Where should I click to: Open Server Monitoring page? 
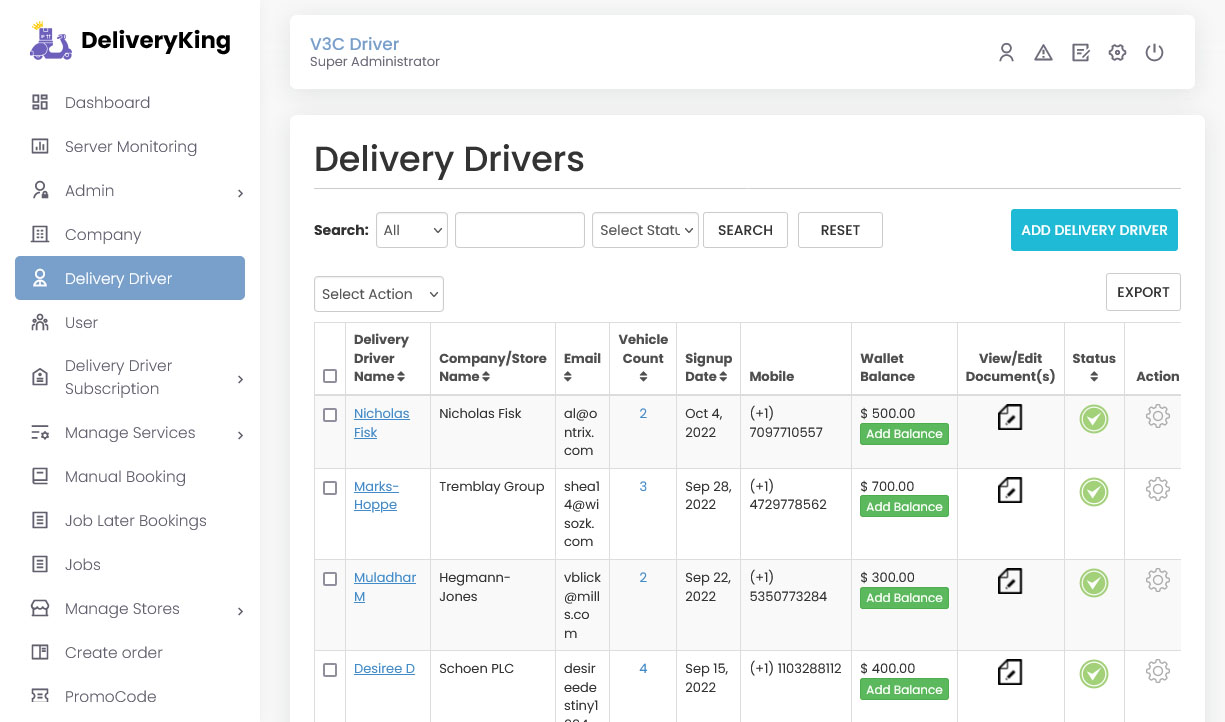point(130,146)
